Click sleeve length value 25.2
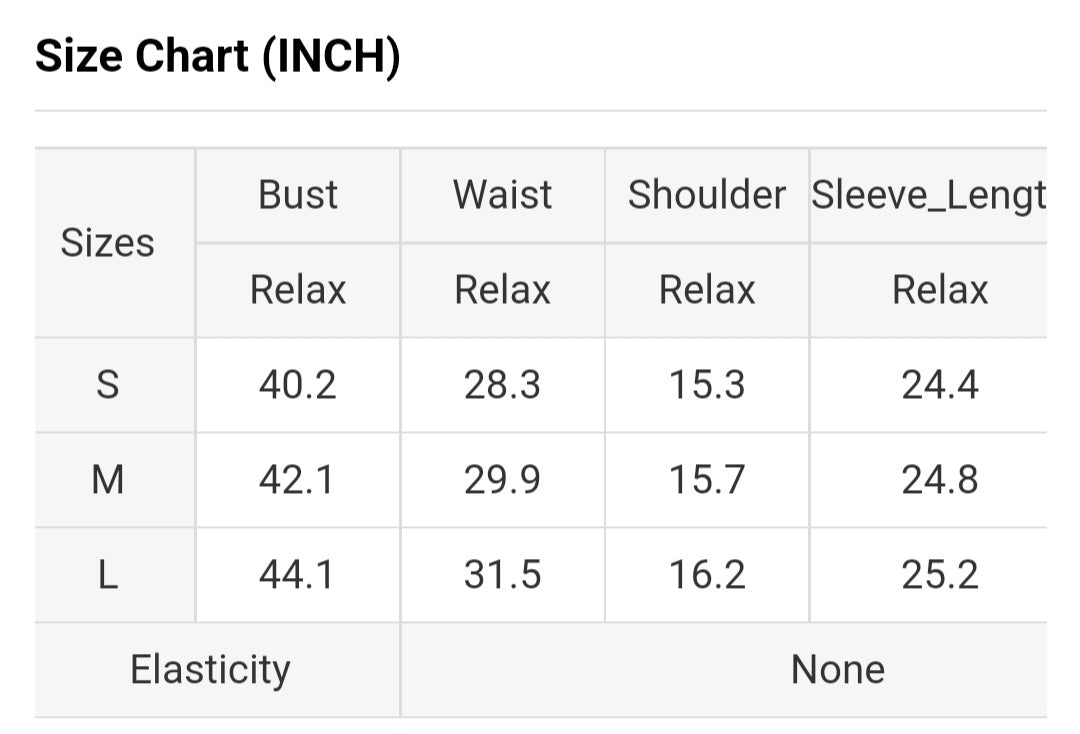This screenshot has height=734, width=1080. tap(940, 575)
